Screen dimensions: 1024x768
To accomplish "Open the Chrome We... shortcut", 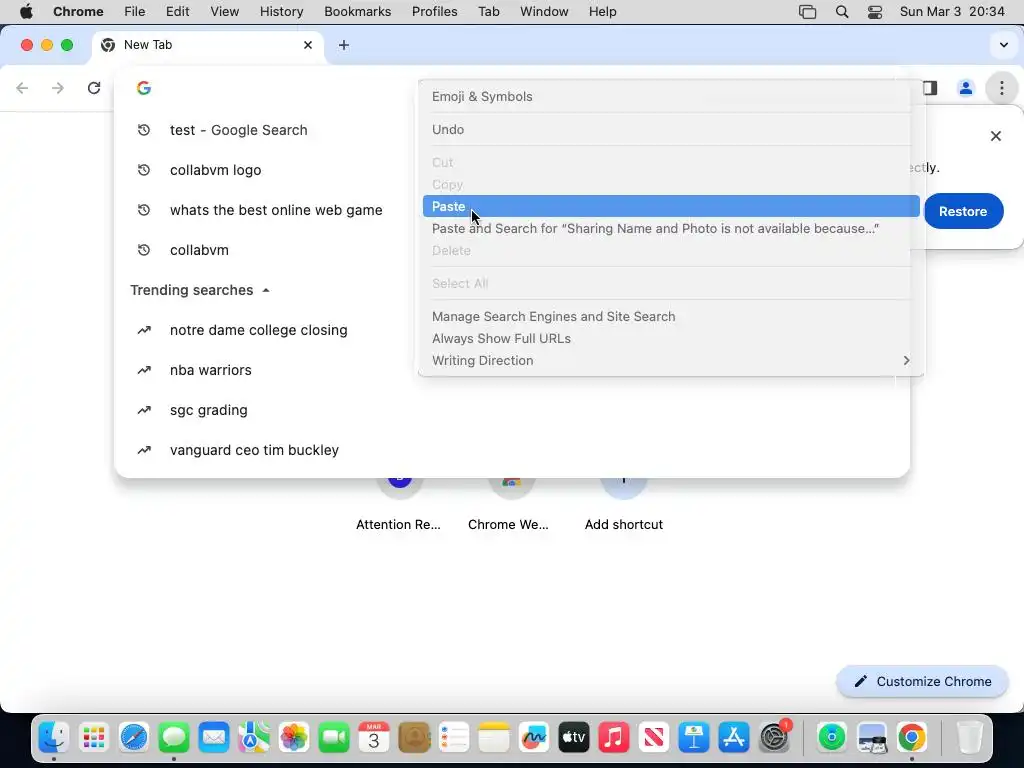I will pyautogui.click(x=509, y=504).
